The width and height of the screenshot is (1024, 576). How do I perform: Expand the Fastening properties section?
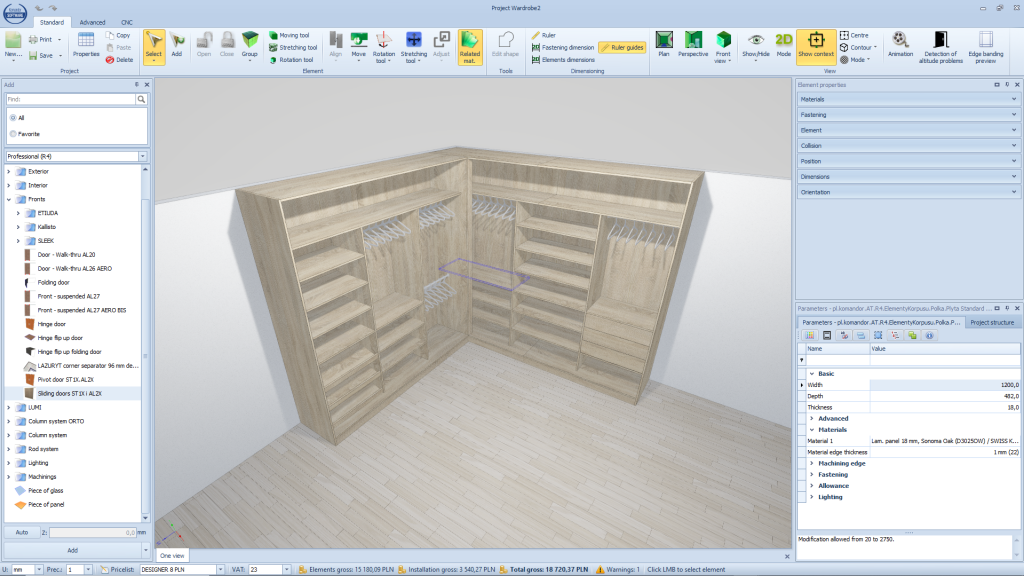point(908,114)
